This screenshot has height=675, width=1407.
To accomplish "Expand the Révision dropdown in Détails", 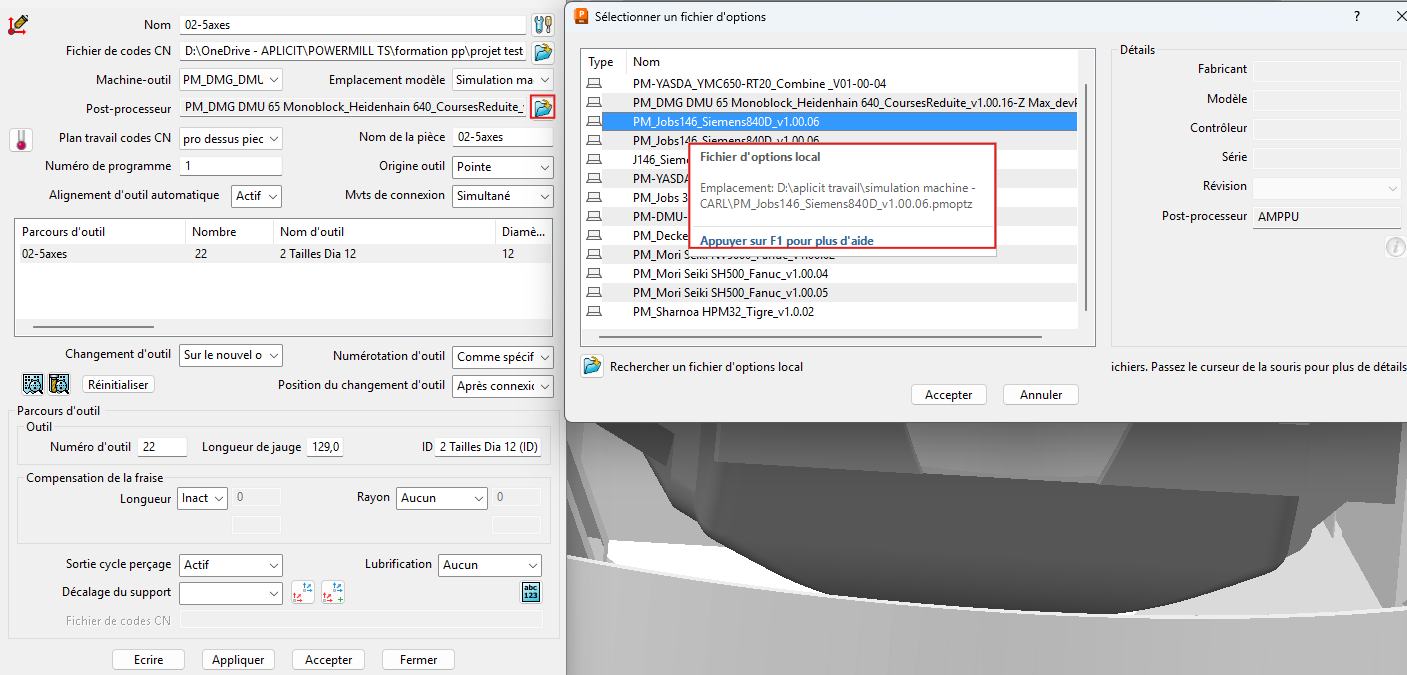I will pos(1326,187).
